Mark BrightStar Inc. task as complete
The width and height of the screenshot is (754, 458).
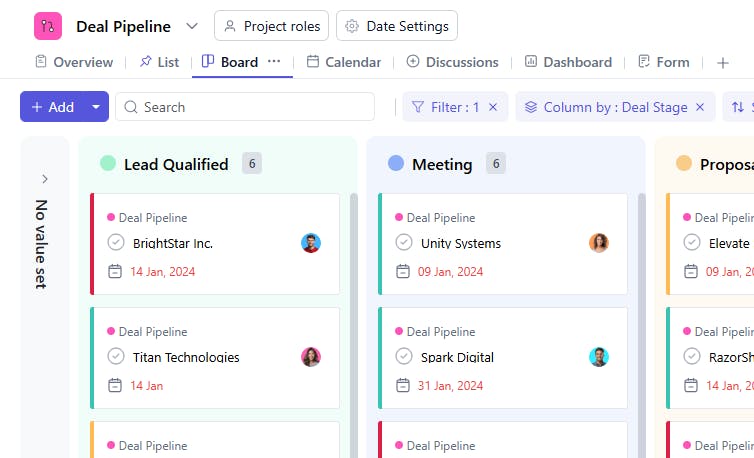(116, 243)
